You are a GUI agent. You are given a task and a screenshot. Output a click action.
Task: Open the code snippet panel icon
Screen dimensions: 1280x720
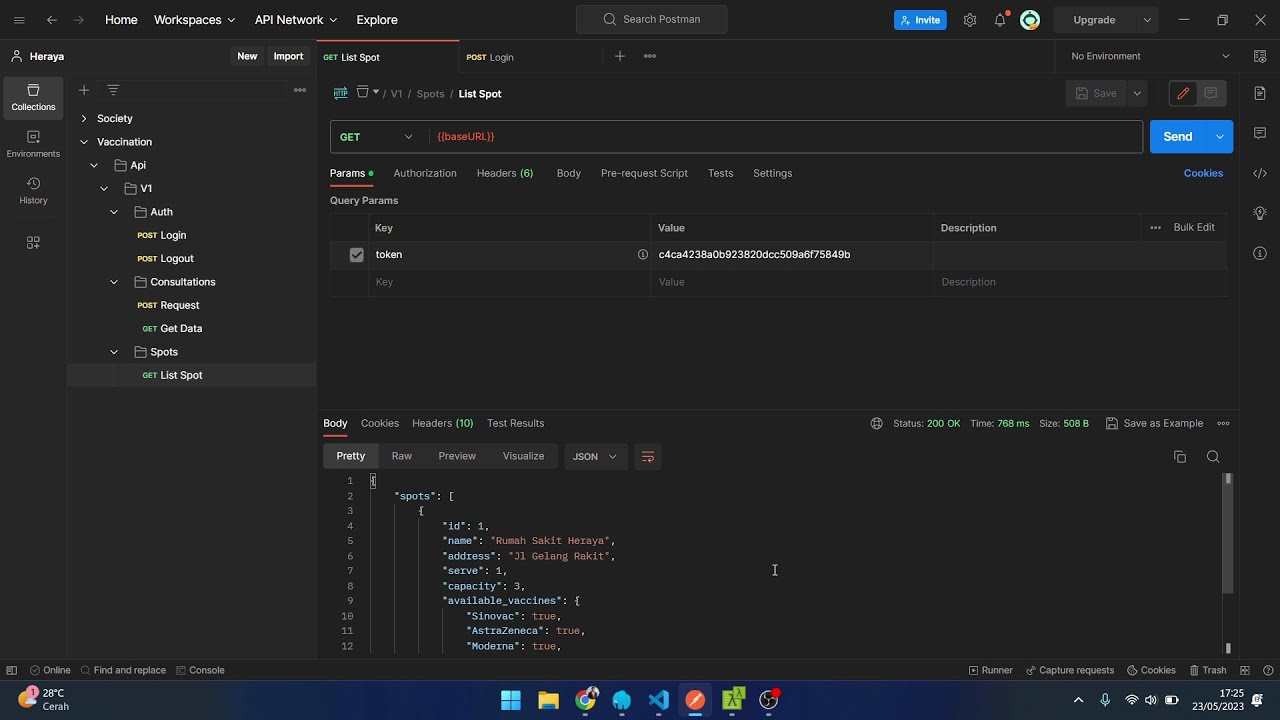tap(1260, 173)
